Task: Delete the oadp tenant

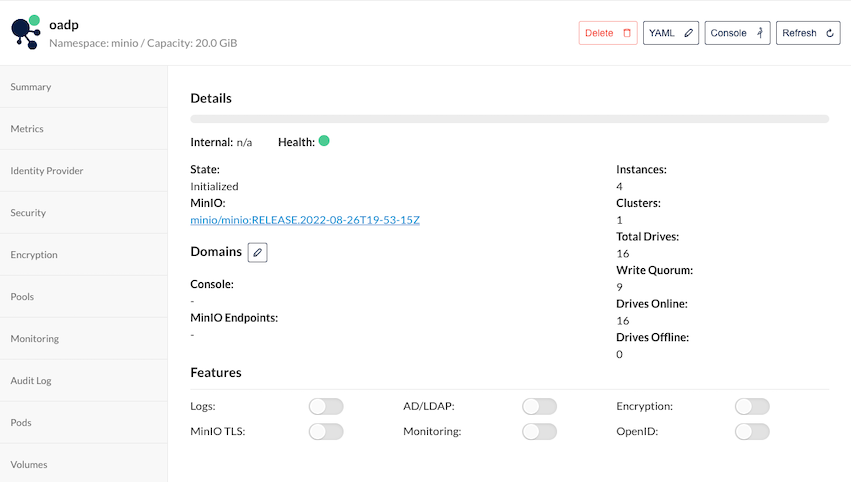Action: (608, 33)
